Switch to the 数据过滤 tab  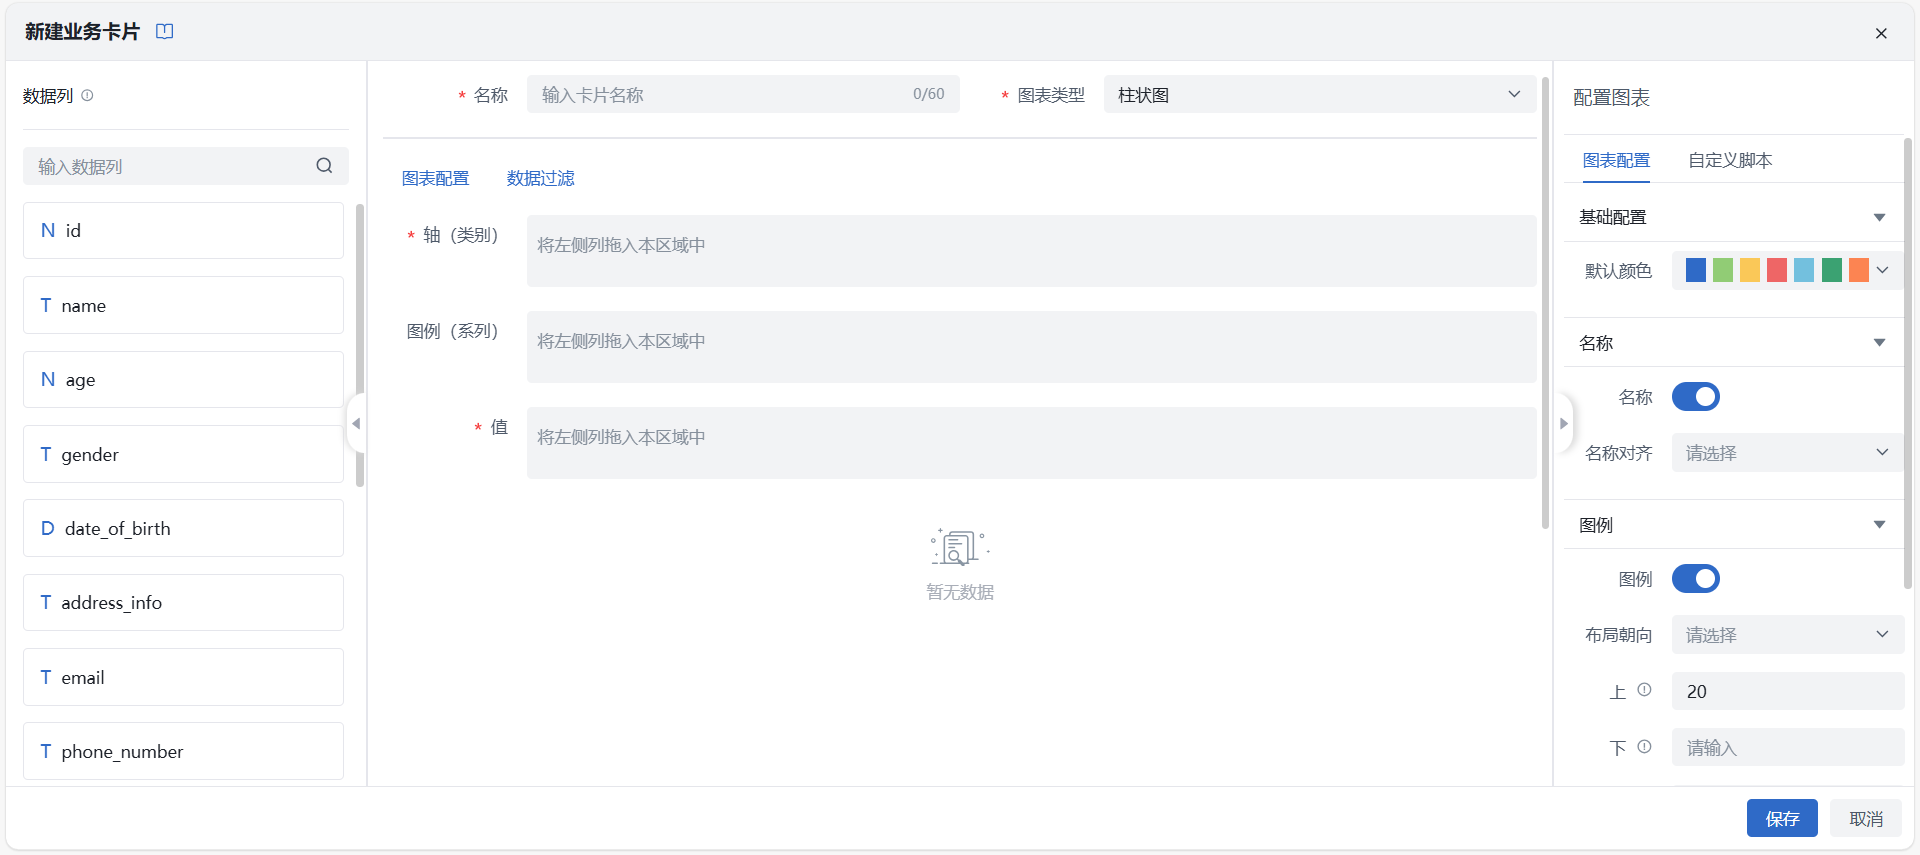pyautogui.click(x=540, y=178)
